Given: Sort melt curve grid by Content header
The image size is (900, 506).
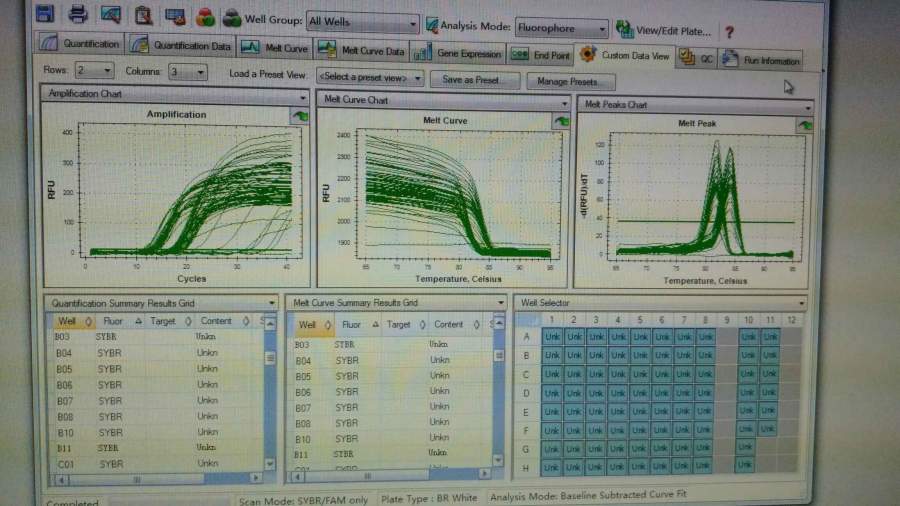Looking at the screenshot, I should [456, 325].
